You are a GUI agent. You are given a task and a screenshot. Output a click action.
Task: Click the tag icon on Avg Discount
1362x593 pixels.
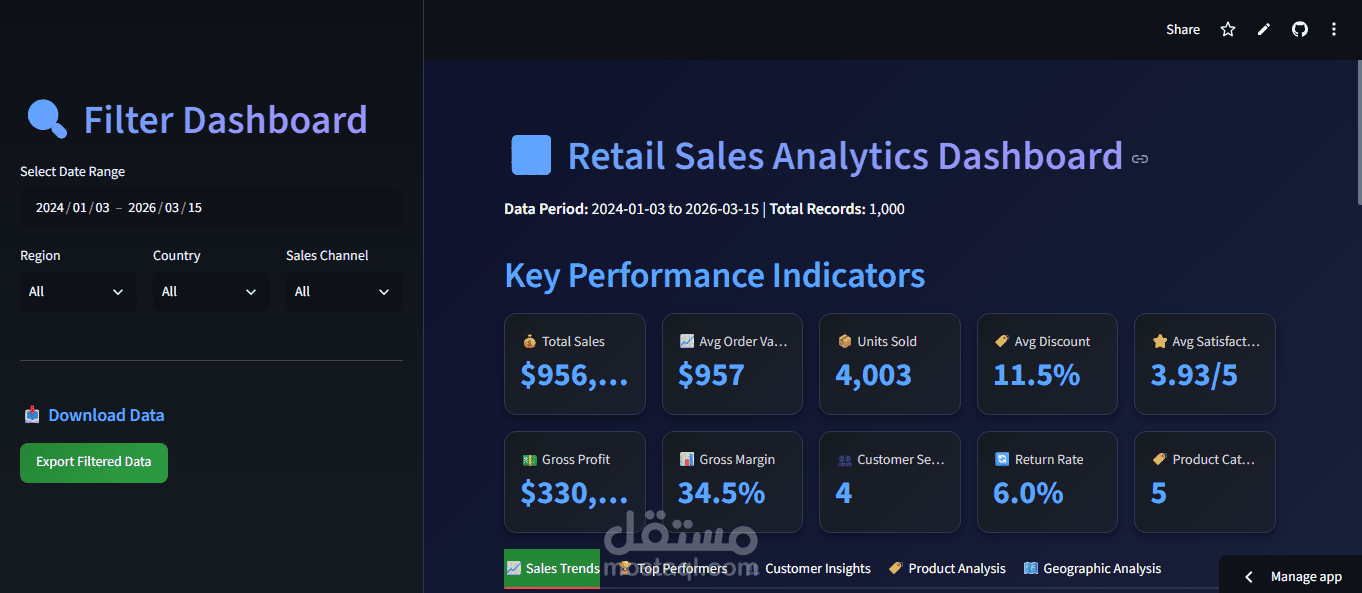tap(1001, 341)
